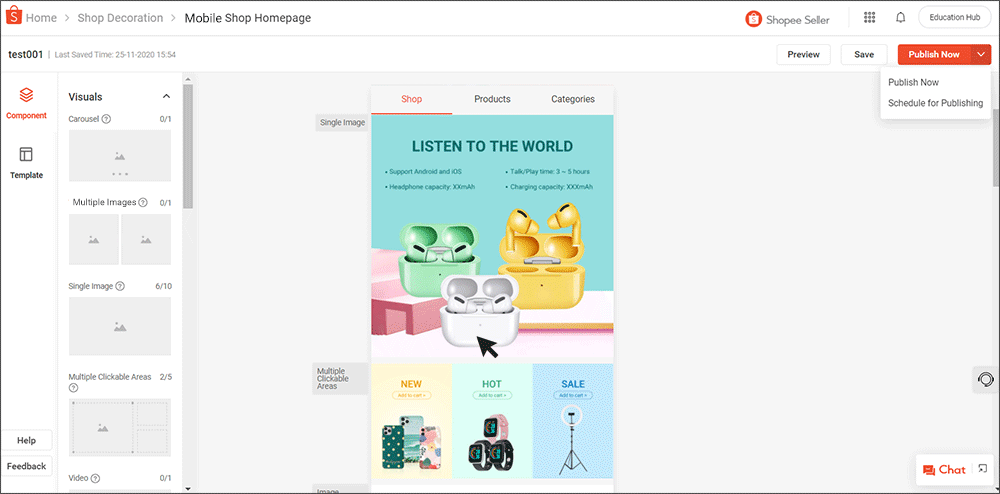
Task: Click the Mobile Shop Homepage title
Action: pyautogui.click(x=248, y=18)
